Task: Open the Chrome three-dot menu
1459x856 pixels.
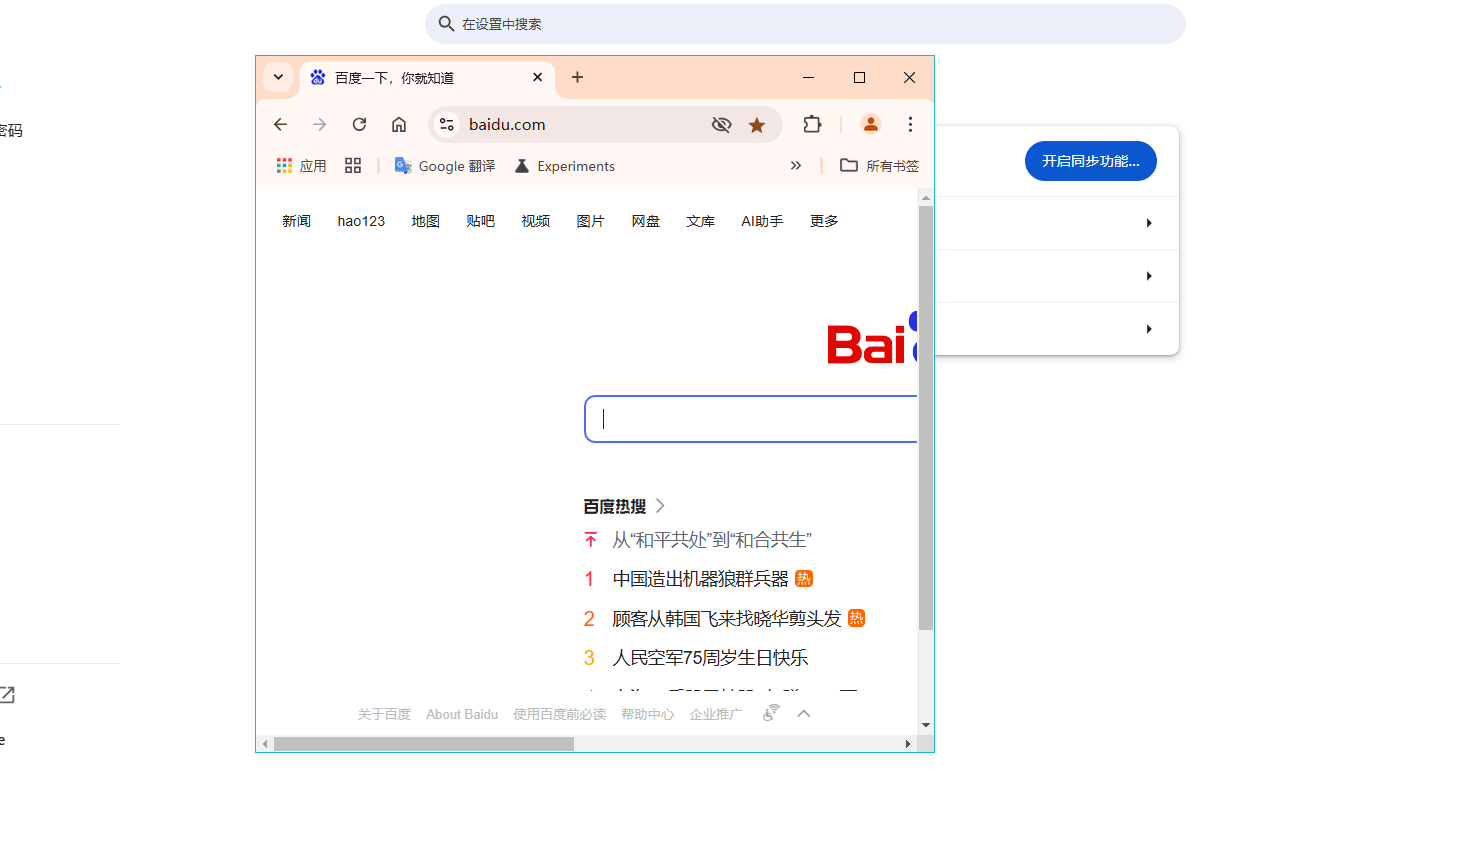Action: (910, 124)
